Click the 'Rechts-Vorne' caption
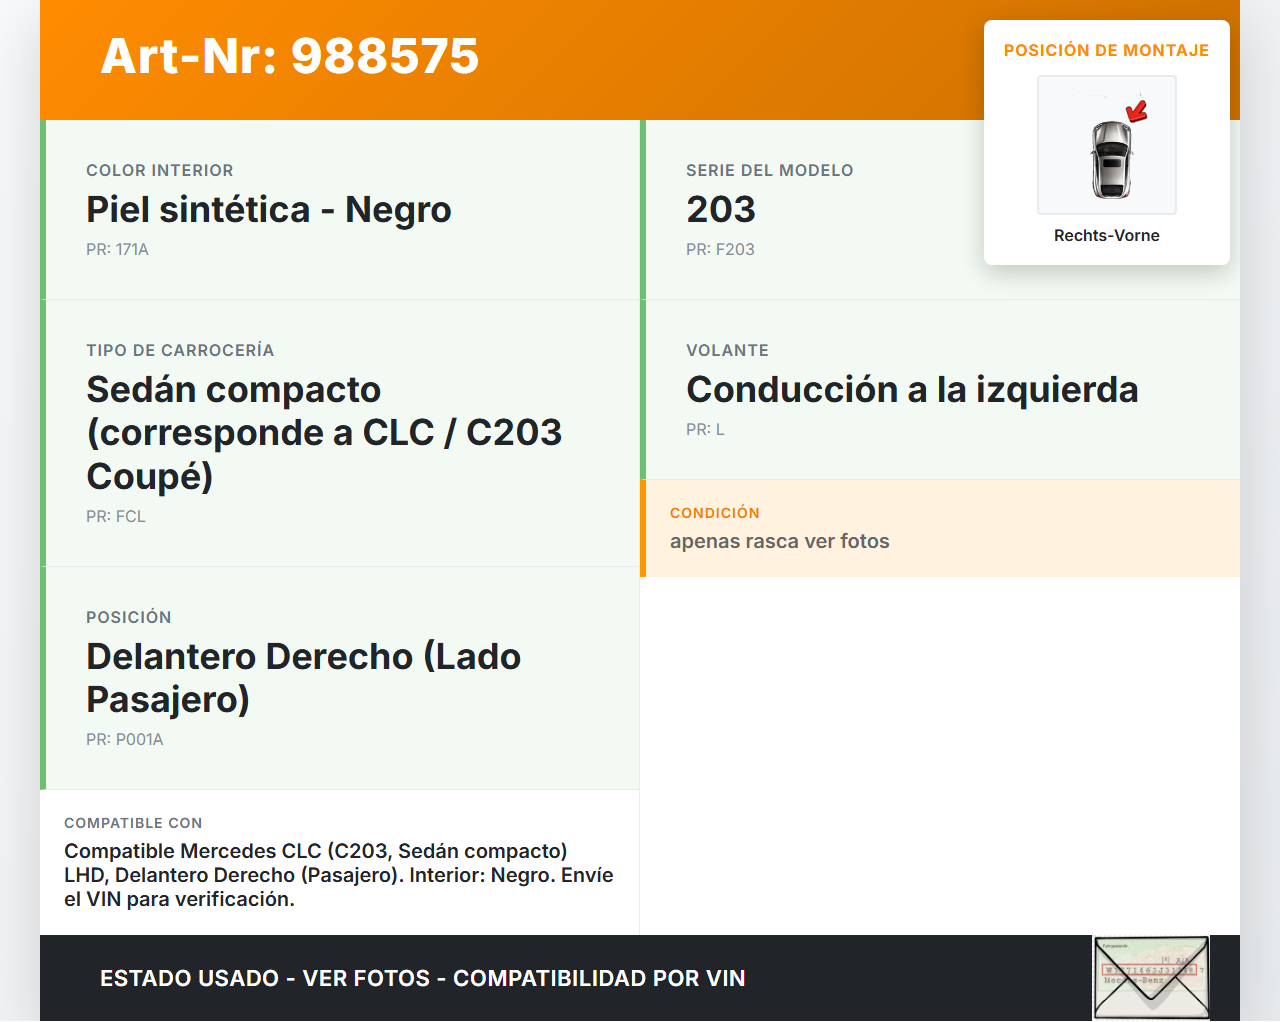 (1107, 236)
